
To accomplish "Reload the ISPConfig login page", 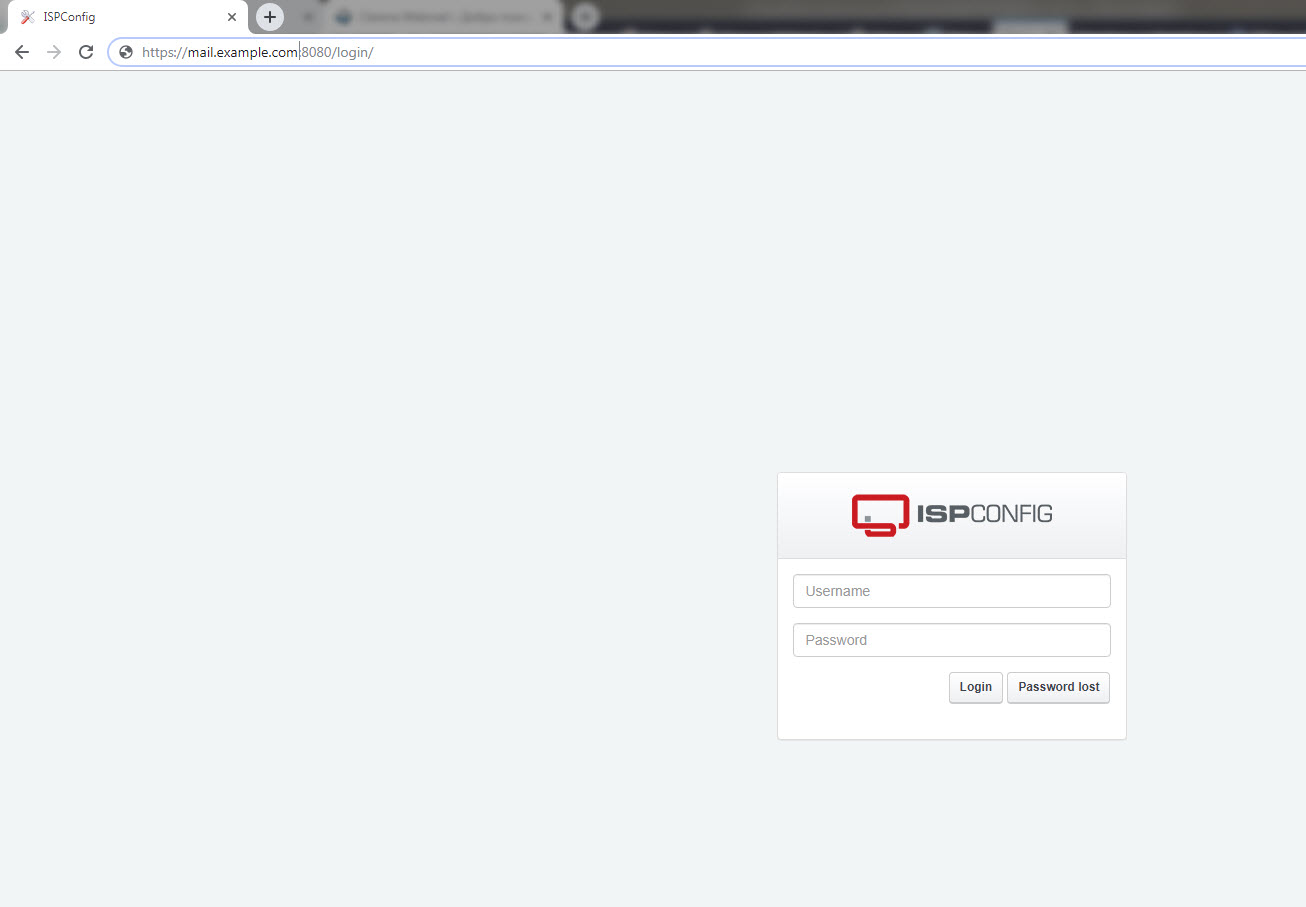I will point(86,52).
